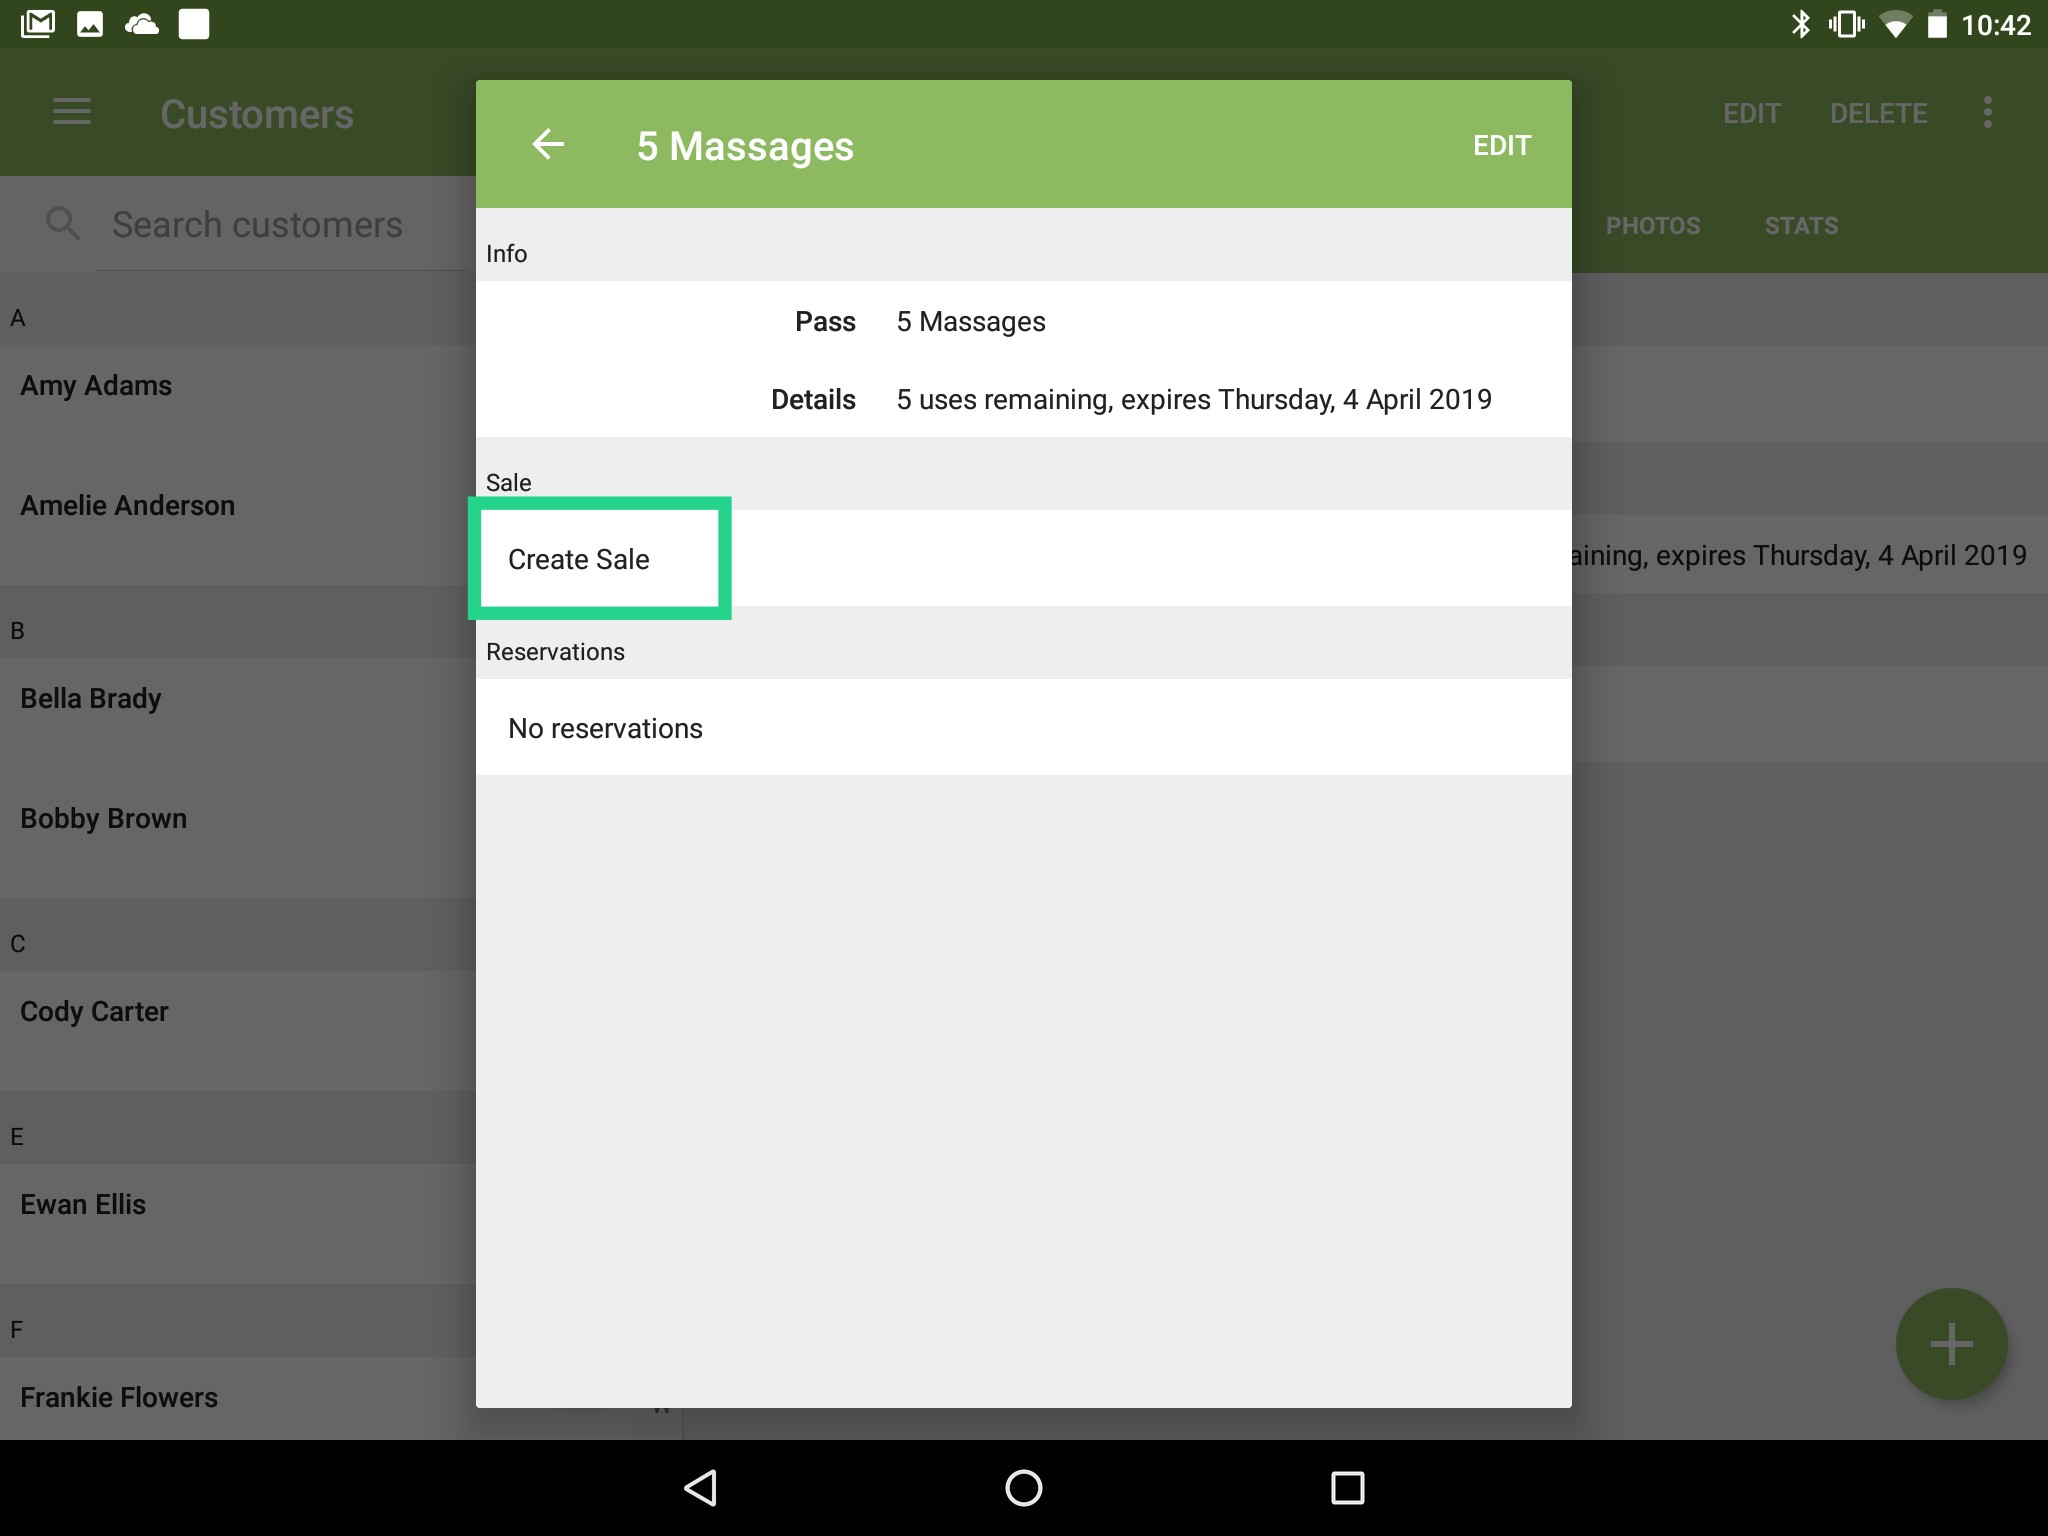Image resolution: width=2048 pixels, height=1536 pixels.
Task: Tap the back arrow in 5 Massages dialog
Action: tap(548, 145)
